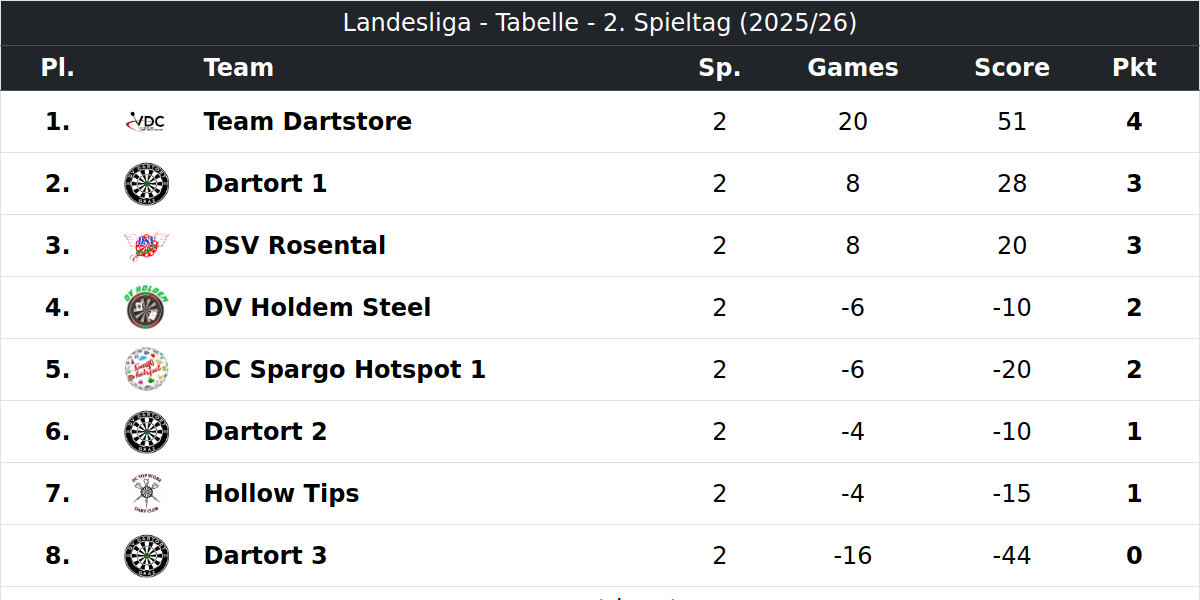Click the Score column header
Viewport: 1200px width, 600px height.
click(x=1012, y=68)
